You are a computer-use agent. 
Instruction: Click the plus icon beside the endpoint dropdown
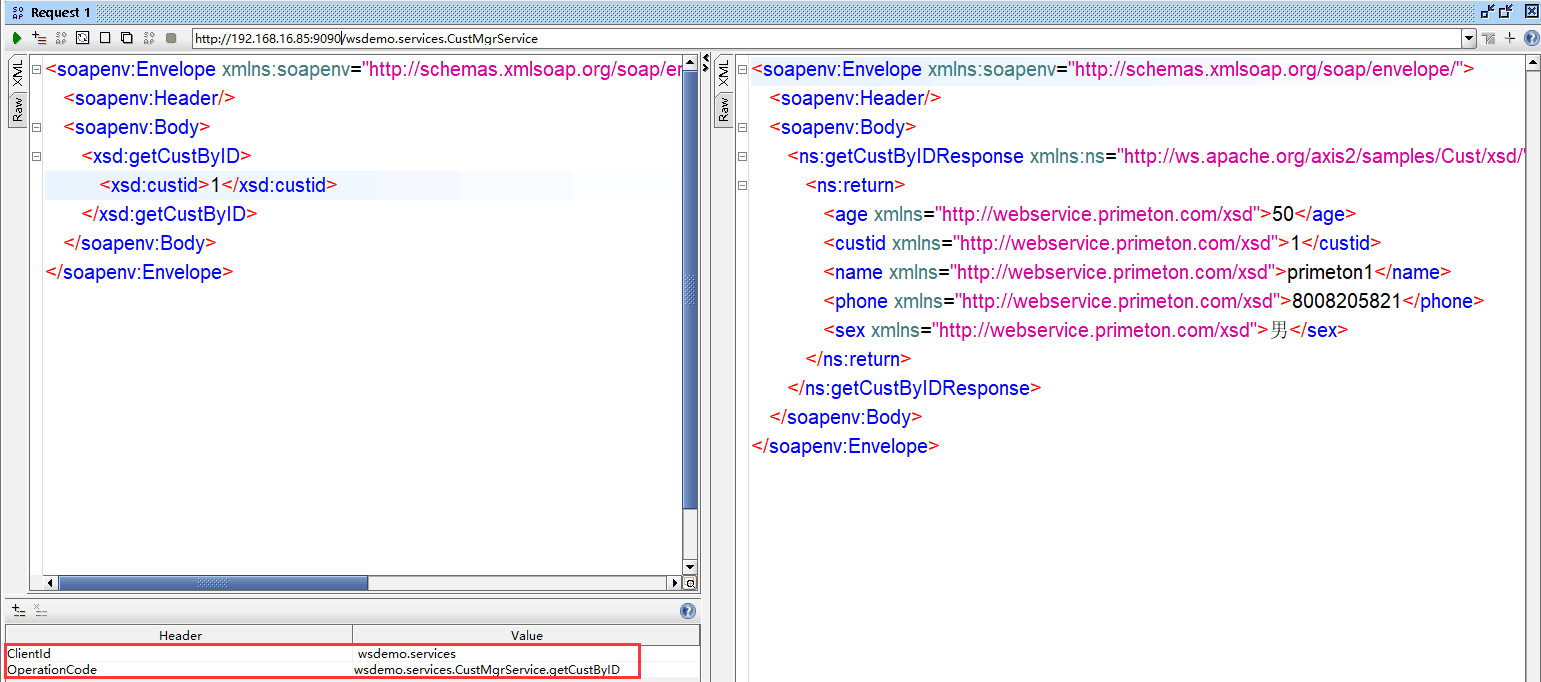pyautogui.click(x=1510, y=38)
